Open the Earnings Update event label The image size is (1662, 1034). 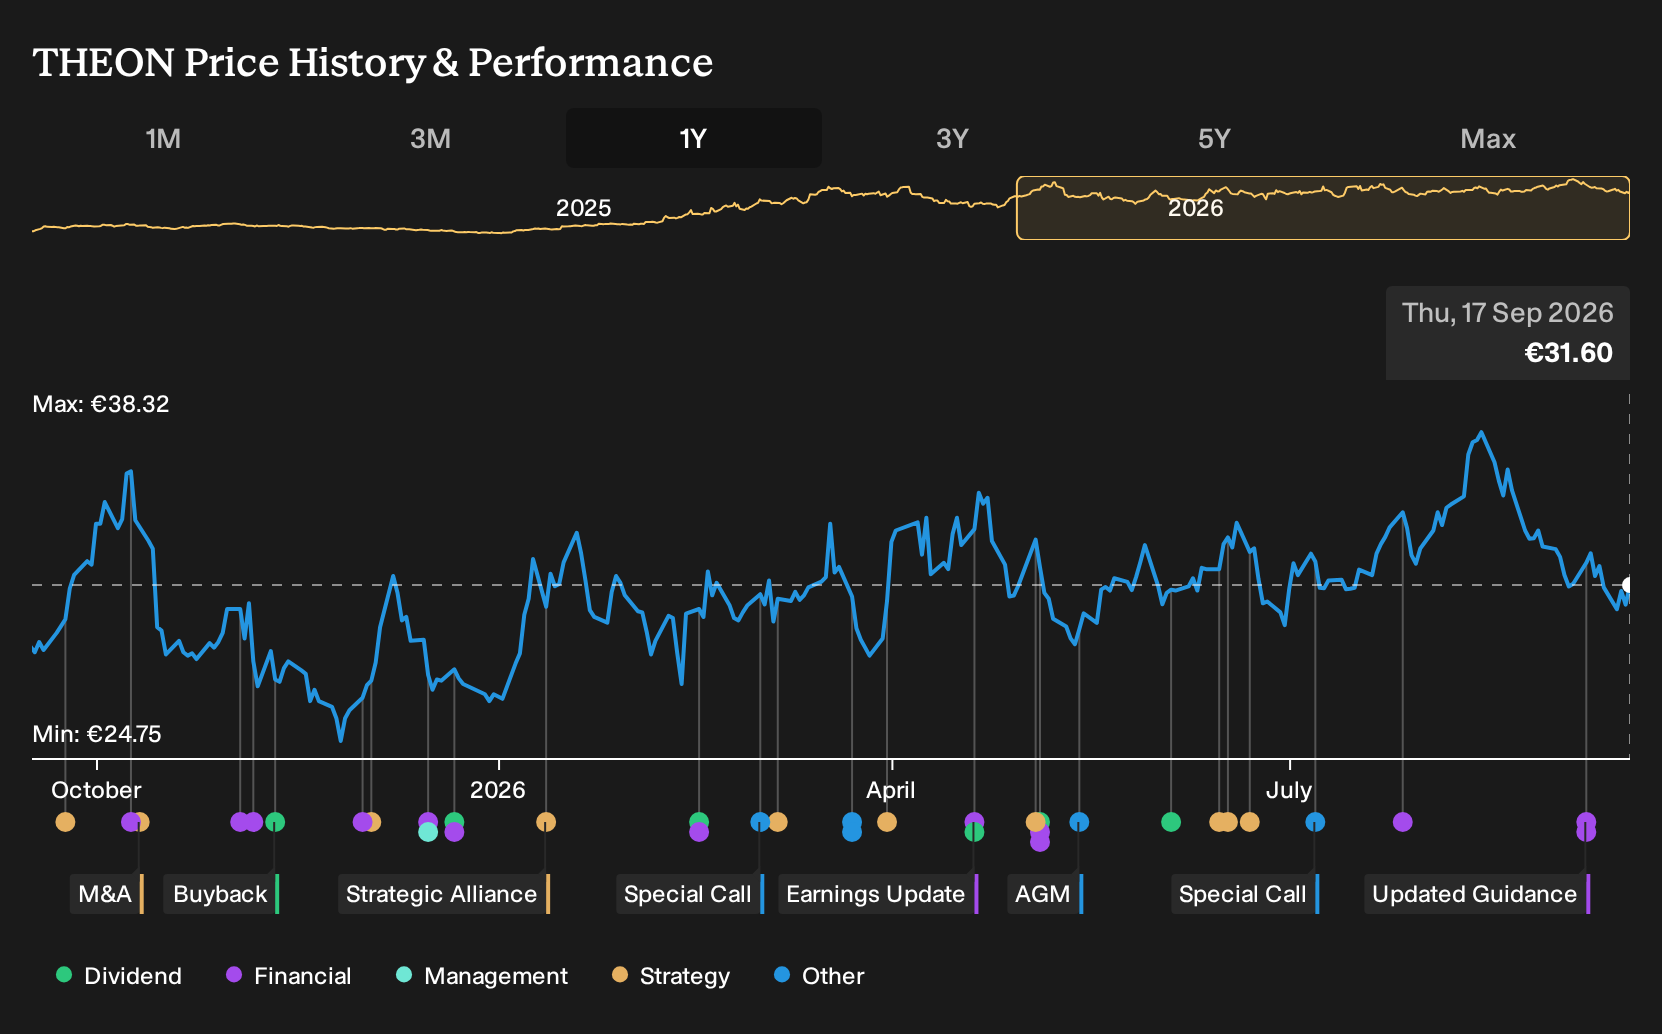(x=878, y=894)
